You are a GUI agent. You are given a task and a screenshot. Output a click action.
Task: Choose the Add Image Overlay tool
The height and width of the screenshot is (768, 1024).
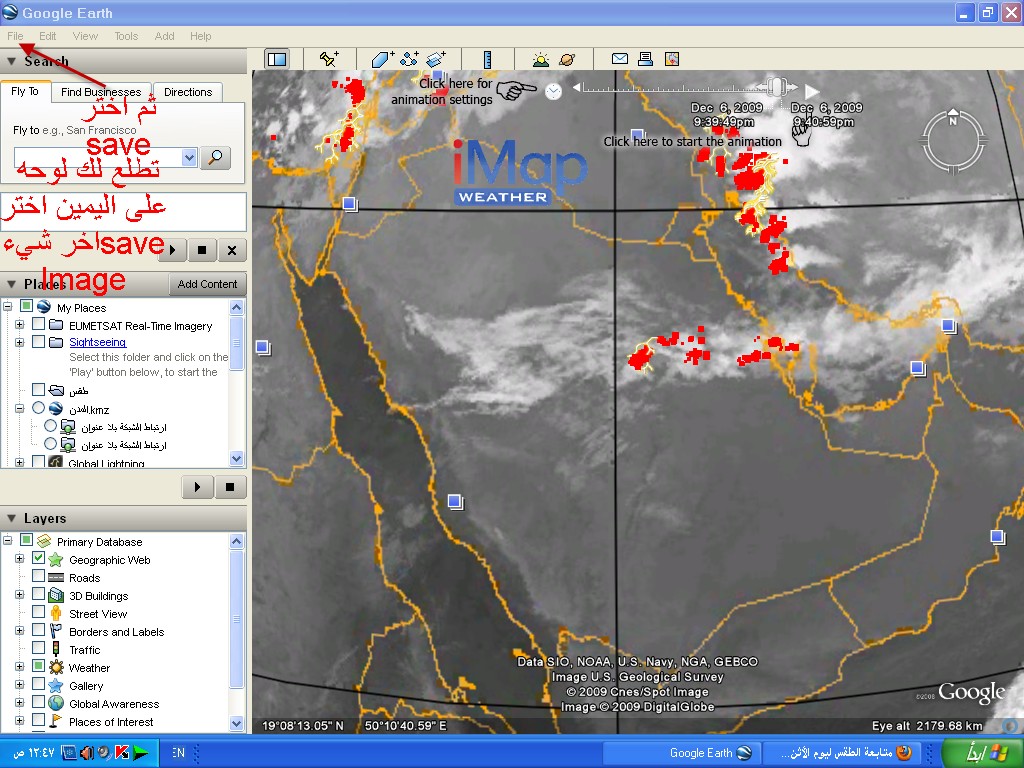coord(436,59)
